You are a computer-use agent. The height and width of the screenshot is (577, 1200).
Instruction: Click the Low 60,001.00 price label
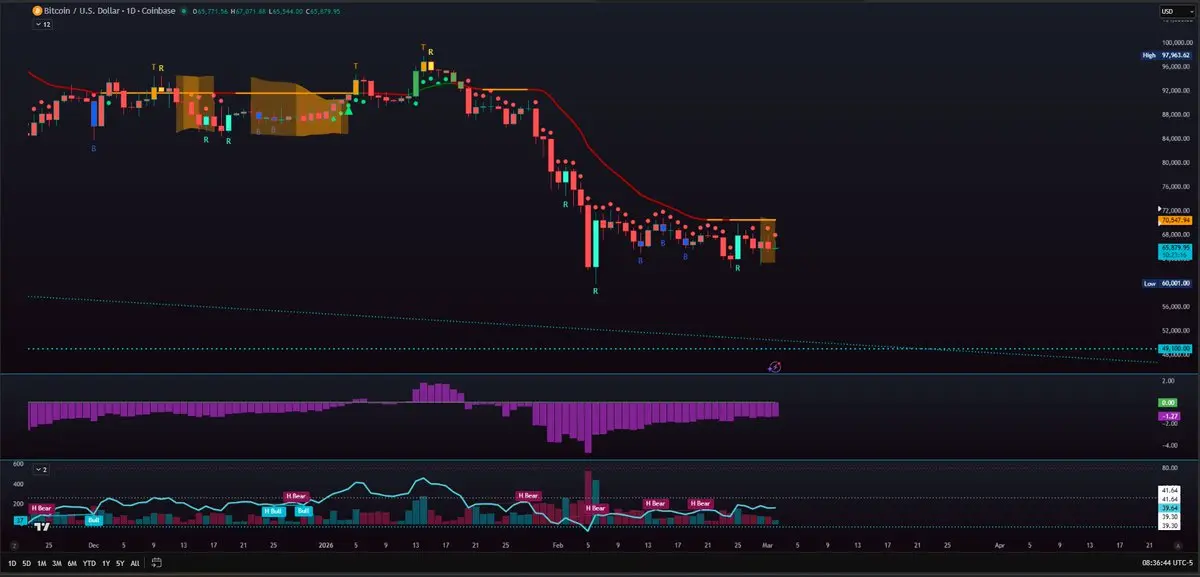point(1166,284)
